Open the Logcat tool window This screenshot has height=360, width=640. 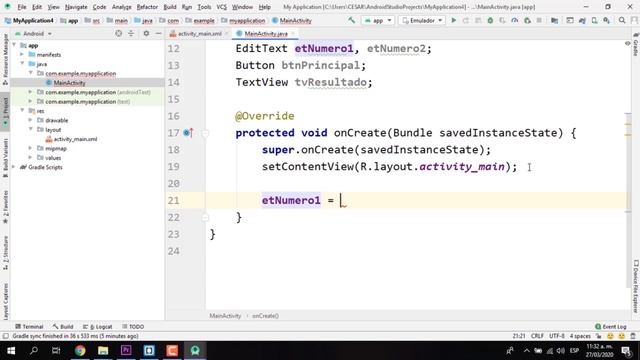pos(98,327)
